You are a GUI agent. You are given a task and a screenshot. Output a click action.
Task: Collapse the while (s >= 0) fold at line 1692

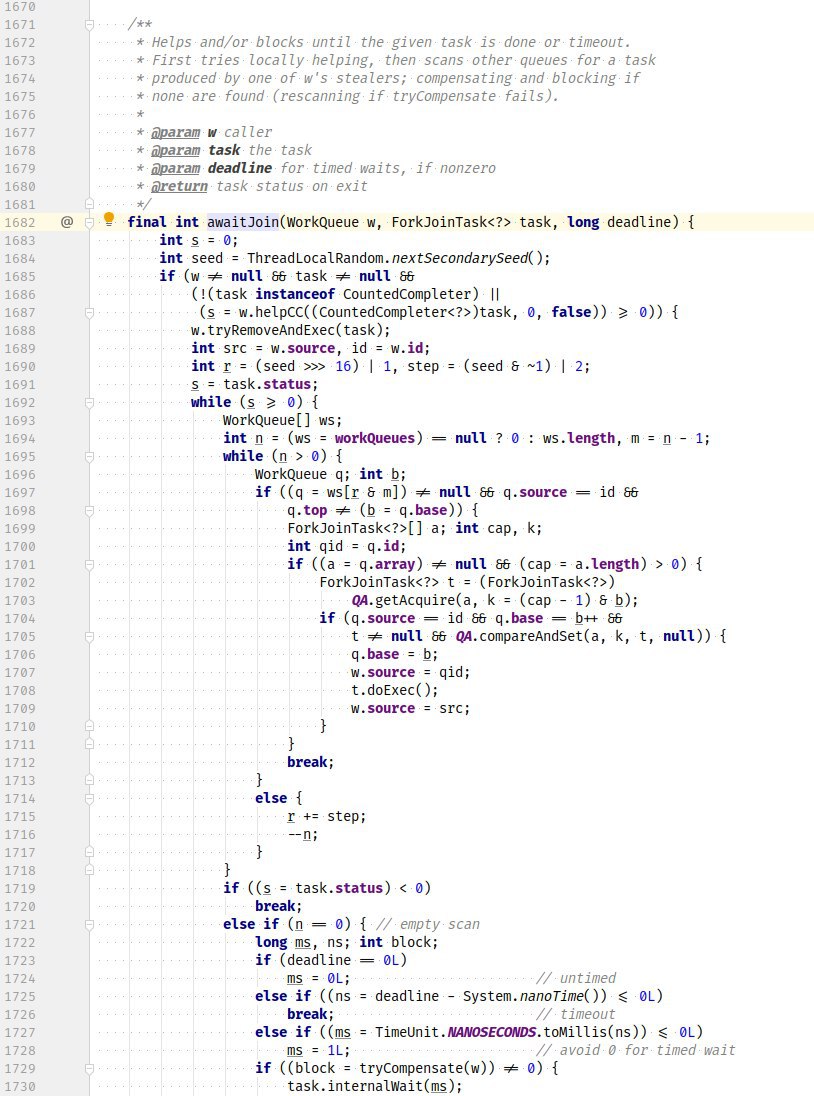coord(89,403)
